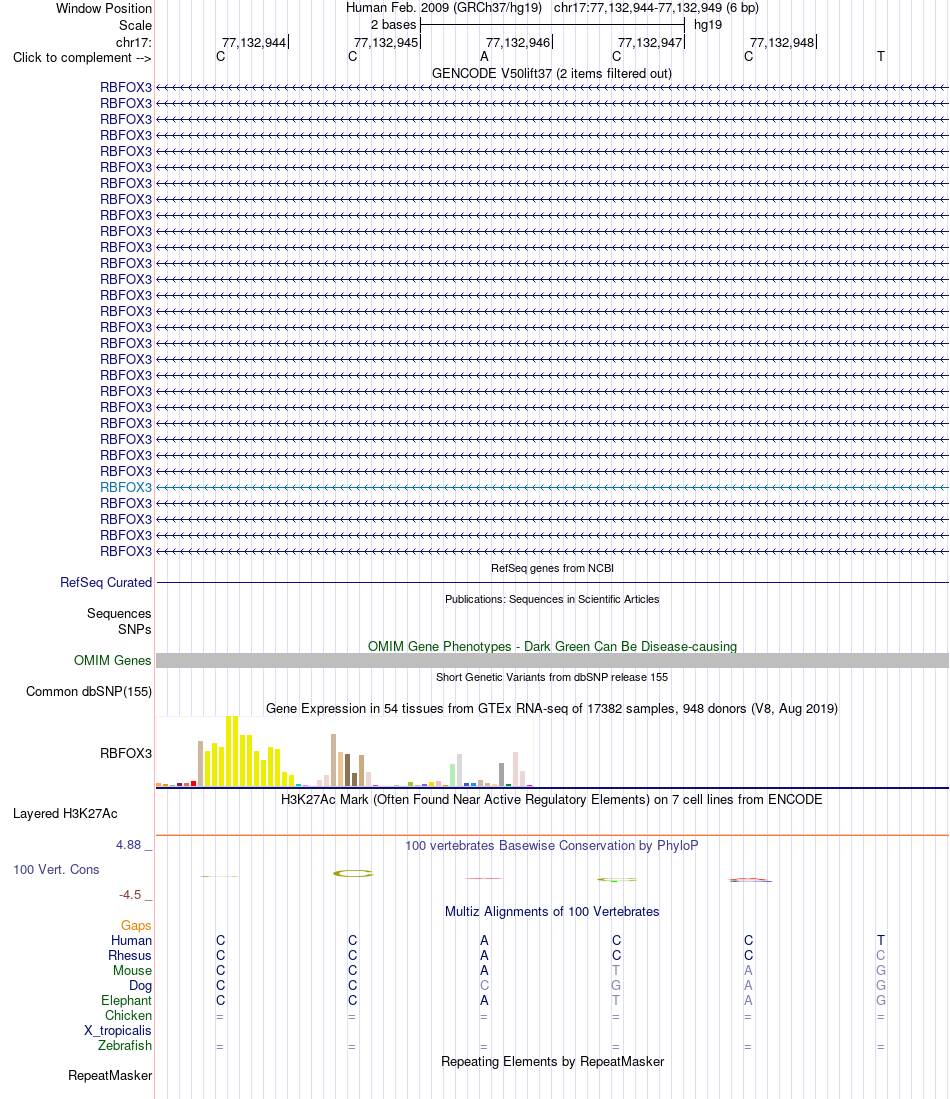This screenshot has width=950, height=1099.
Task: Open the 'GENCODE V50lift37 (2 items filtered out)' track title
Action: click(552, 74)
